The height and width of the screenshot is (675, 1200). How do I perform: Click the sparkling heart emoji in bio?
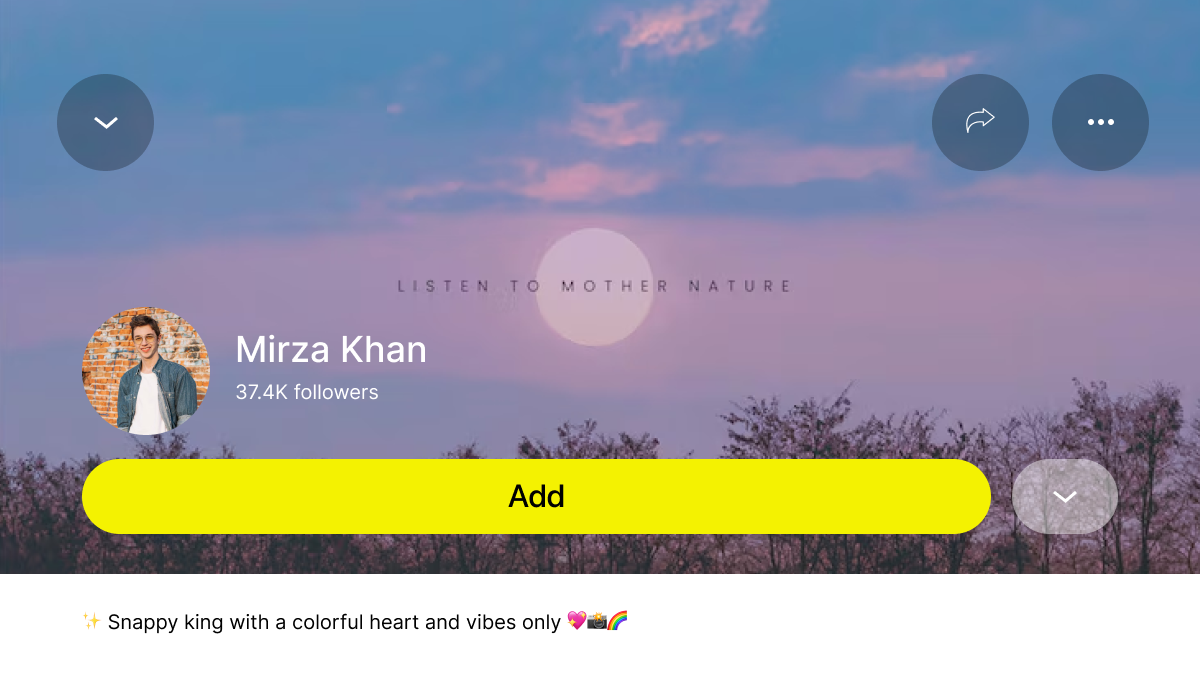[576, 622]
